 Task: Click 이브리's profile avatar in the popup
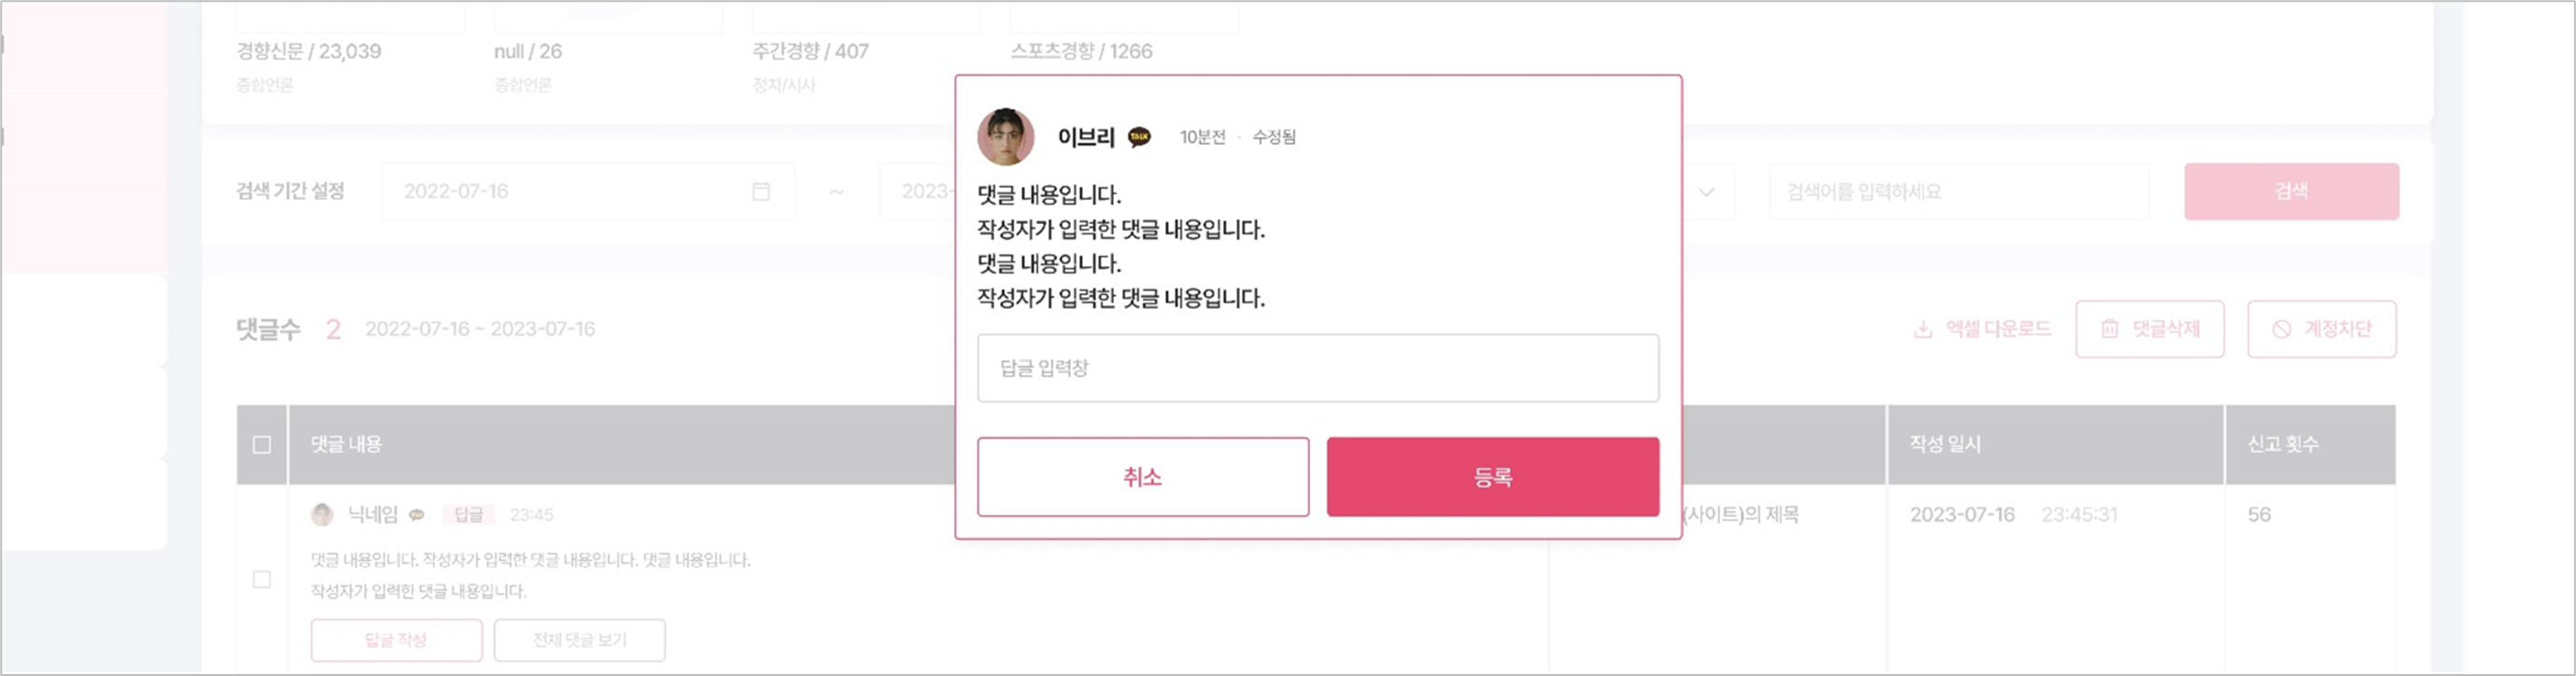pyautogui.click(x=1005, y=137)
